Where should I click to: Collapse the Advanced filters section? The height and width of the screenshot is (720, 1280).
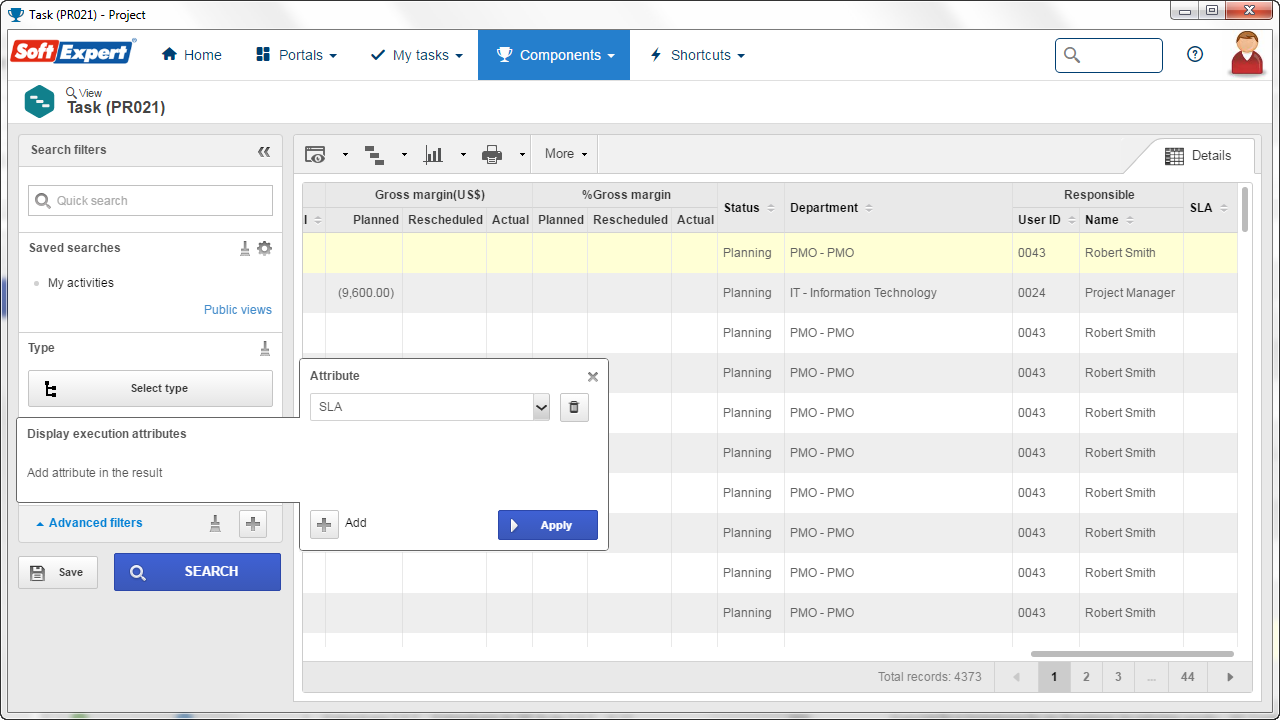(89, 523)
